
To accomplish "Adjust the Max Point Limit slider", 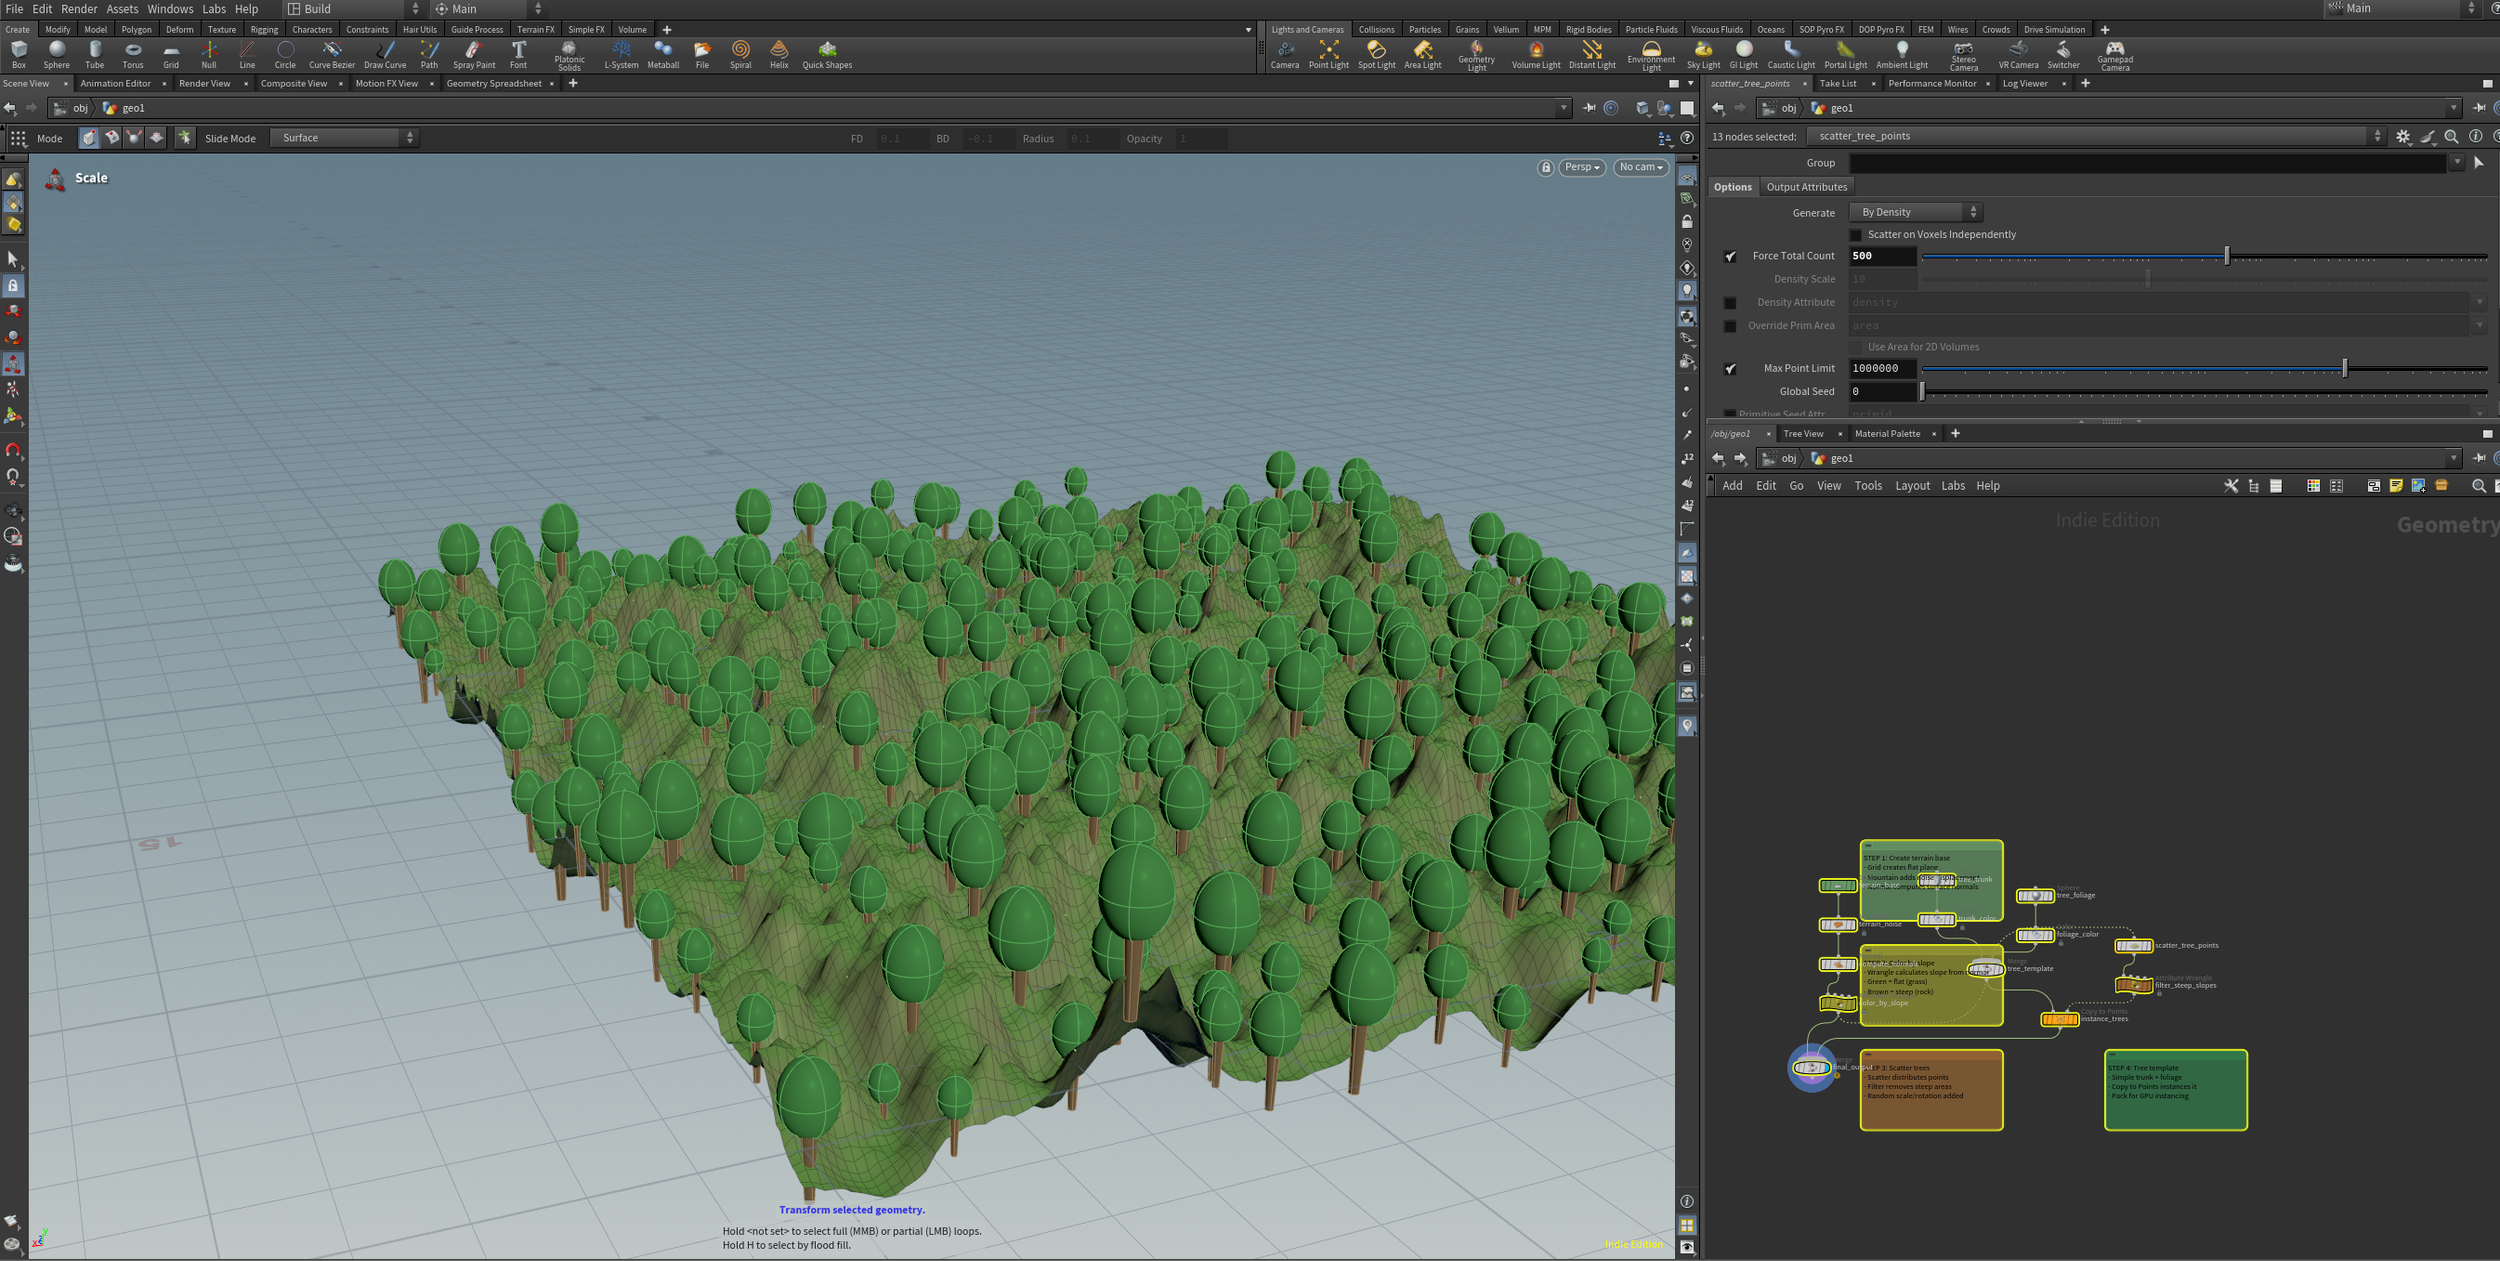I will [x=2203, y=369].
